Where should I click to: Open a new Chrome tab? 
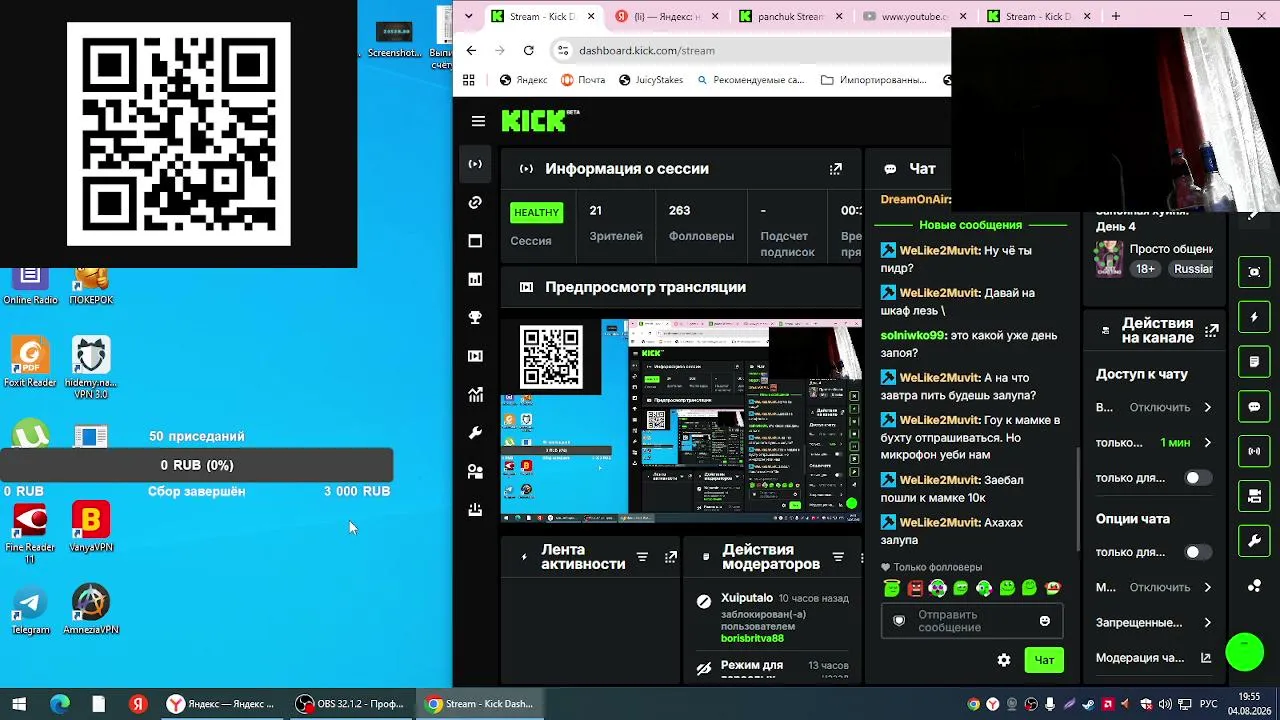coord(1116,16)
